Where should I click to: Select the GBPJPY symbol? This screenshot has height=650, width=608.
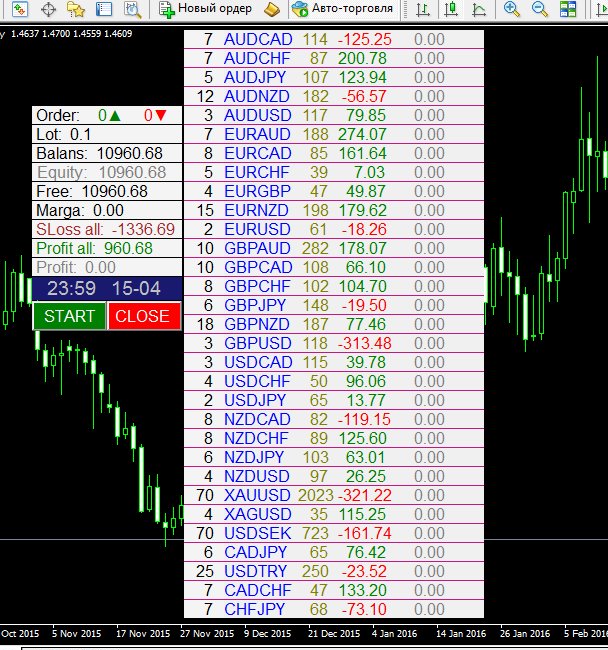255,306
